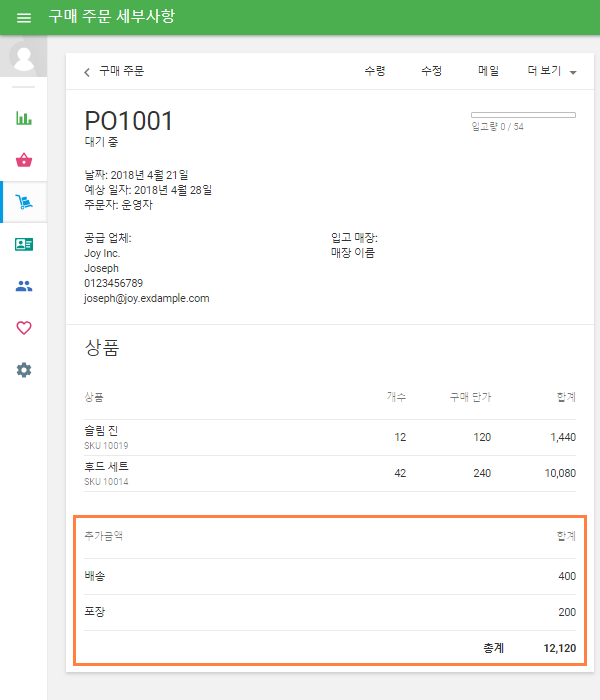The width and height of the screenshot is (600, 700).
Task: Click the PO1001 order title
Action: (129, 121)
